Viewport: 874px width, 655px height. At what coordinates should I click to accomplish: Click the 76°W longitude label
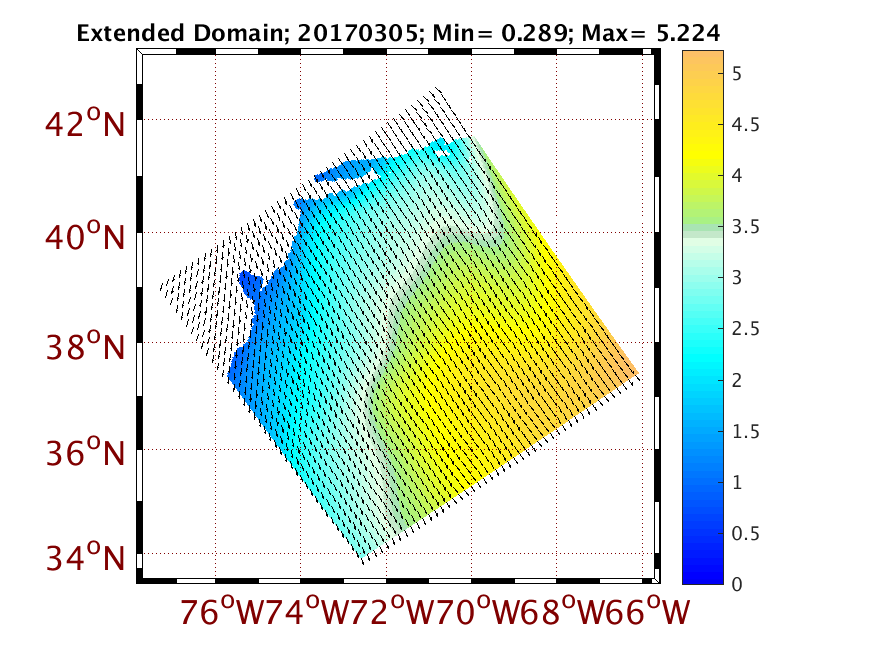point(221,611)
